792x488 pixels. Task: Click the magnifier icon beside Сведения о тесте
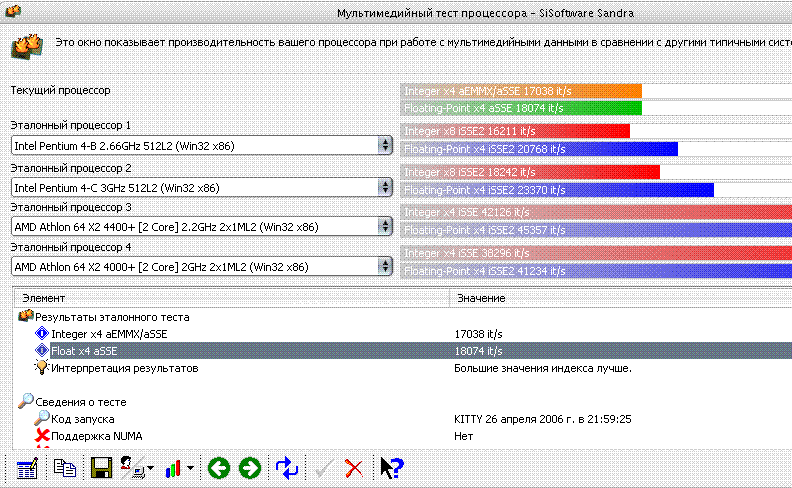point(25,401)
